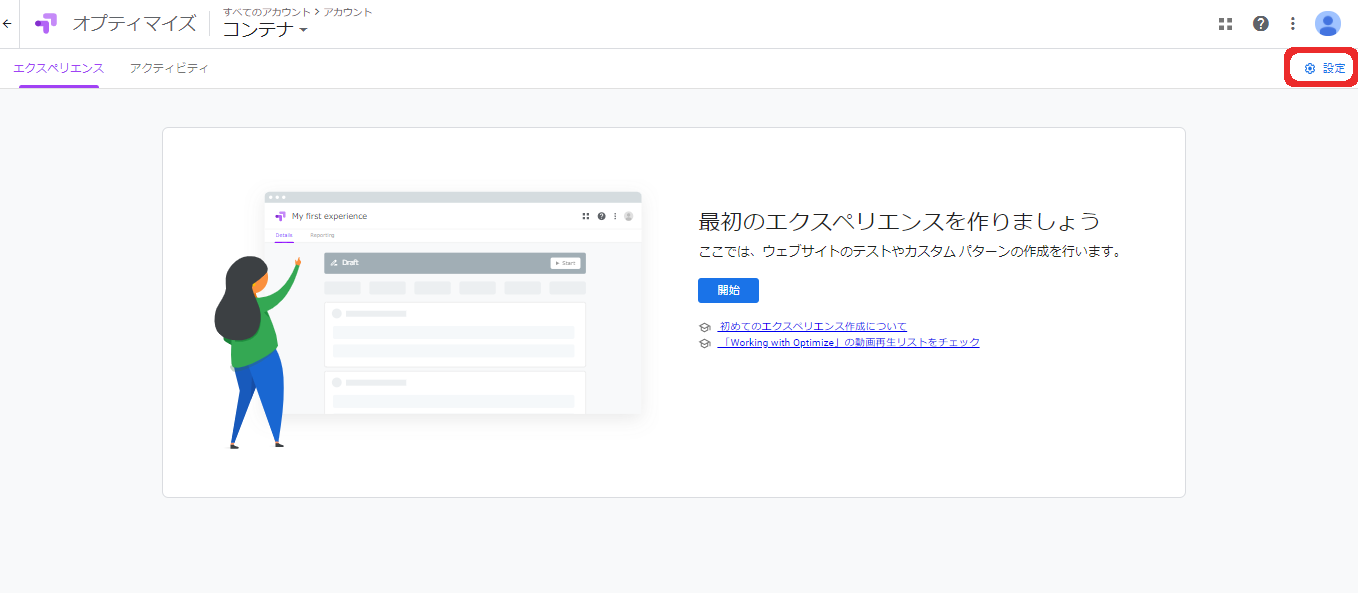The width and height of the screenshot is (1358, 593).
Task: Open the Working with Optimize playlist link
Action: [849, 342]
